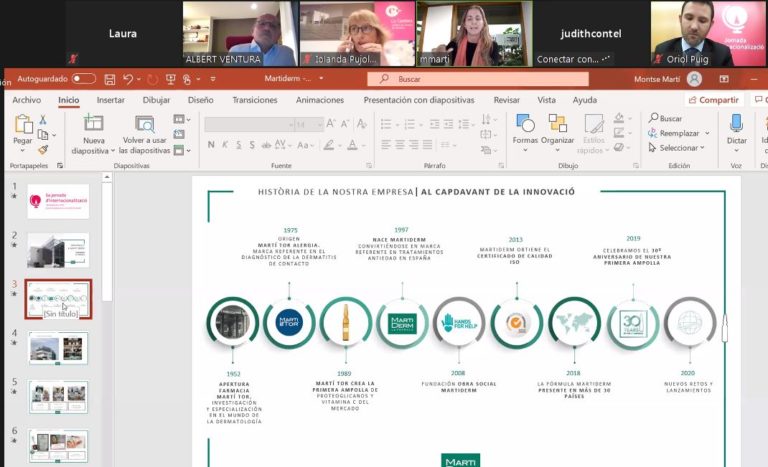Open the font name combo box
The image size is (768, 467).
(x=249, y=124)
